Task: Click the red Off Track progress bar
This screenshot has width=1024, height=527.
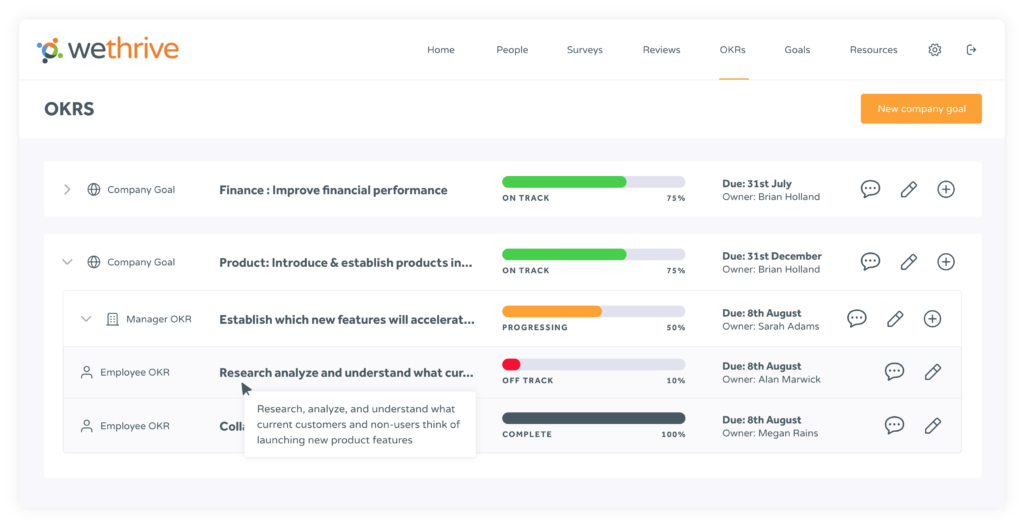Action: 593,365
